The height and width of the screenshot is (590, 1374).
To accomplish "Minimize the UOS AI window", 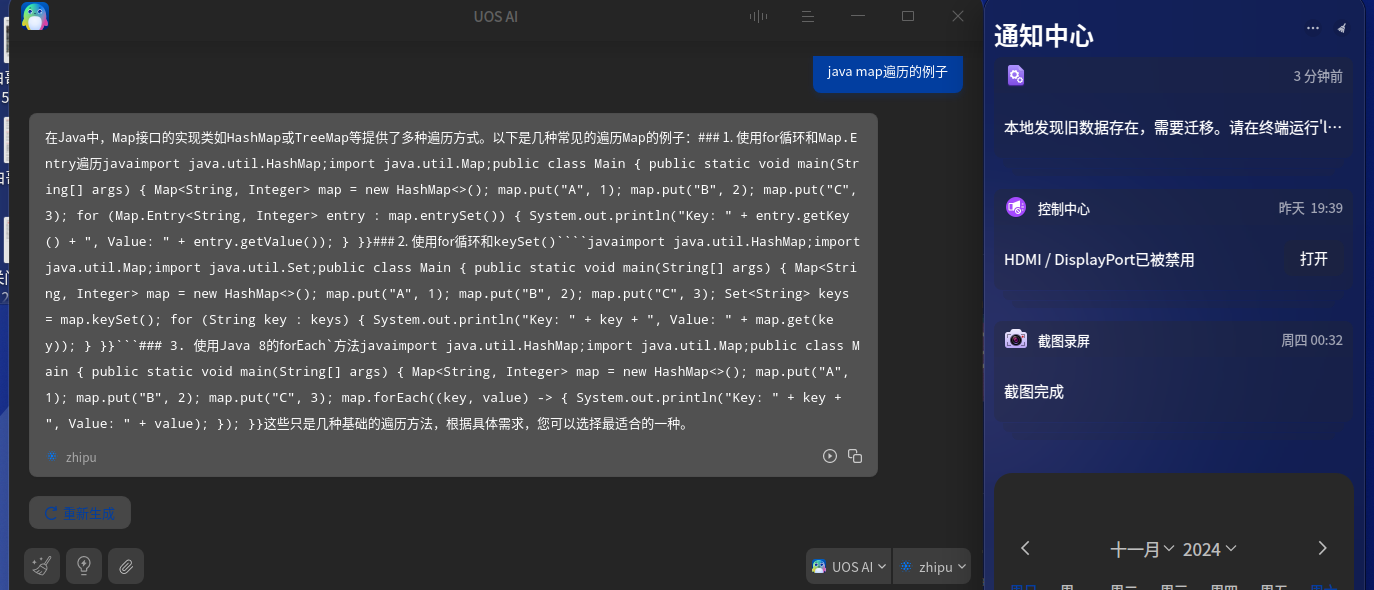I will point(857,16).
